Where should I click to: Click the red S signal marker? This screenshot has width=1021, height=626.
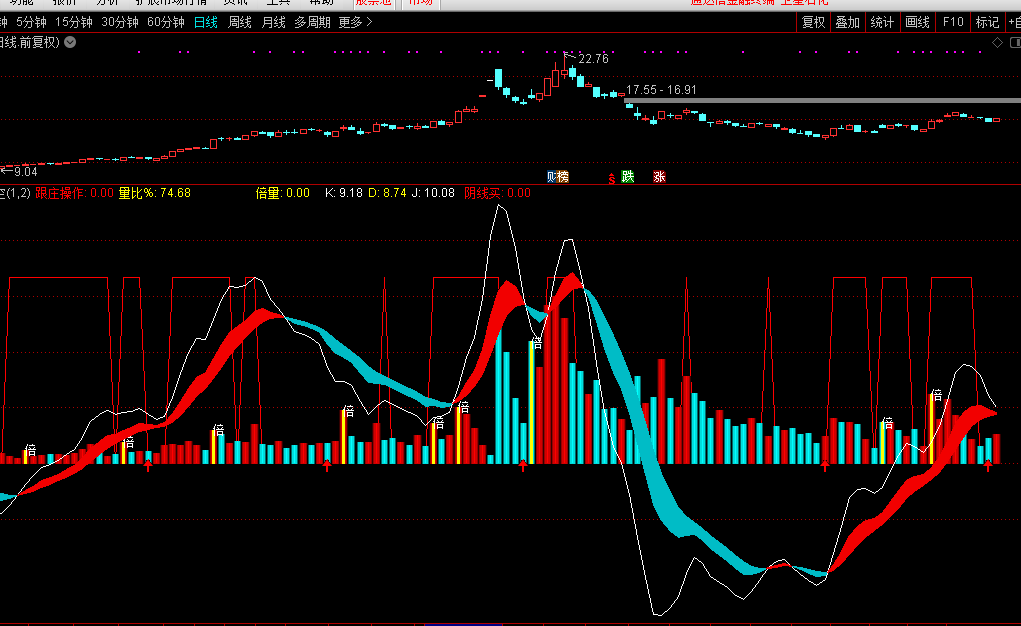click(x=611, y=178)
